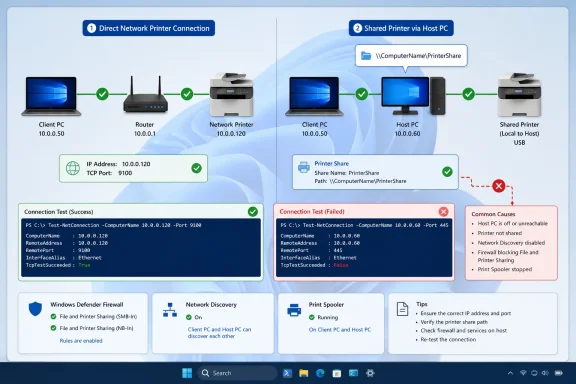This screenshot has width=576, height=384.
Task: Open Microsoft Edge from the taskbar
Action: pos(320,373)
